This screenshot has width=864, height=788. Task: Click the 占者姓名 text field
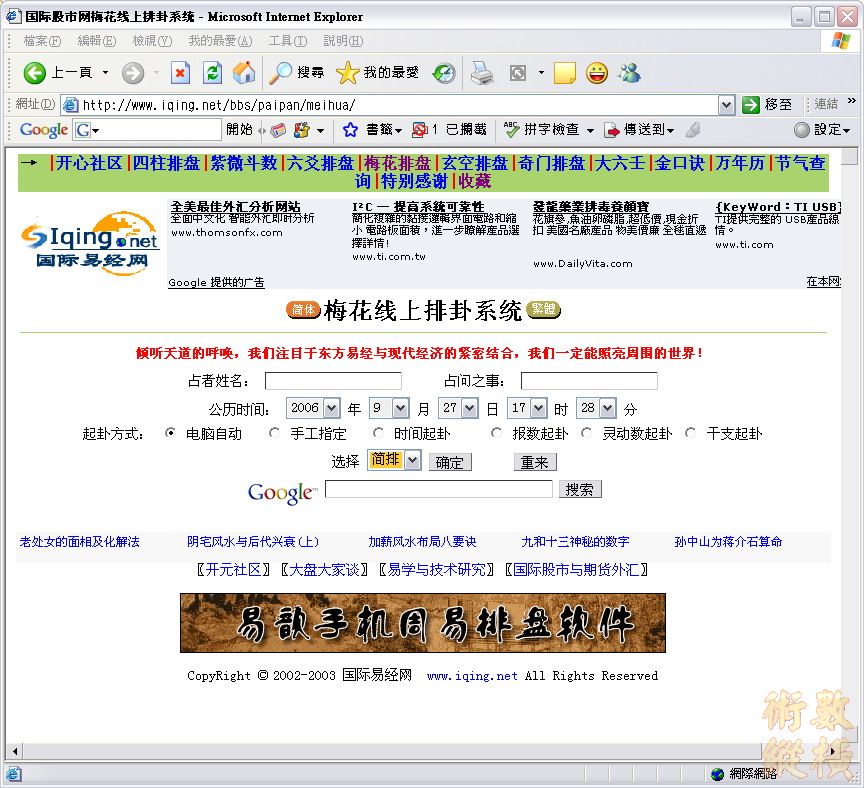333,381
